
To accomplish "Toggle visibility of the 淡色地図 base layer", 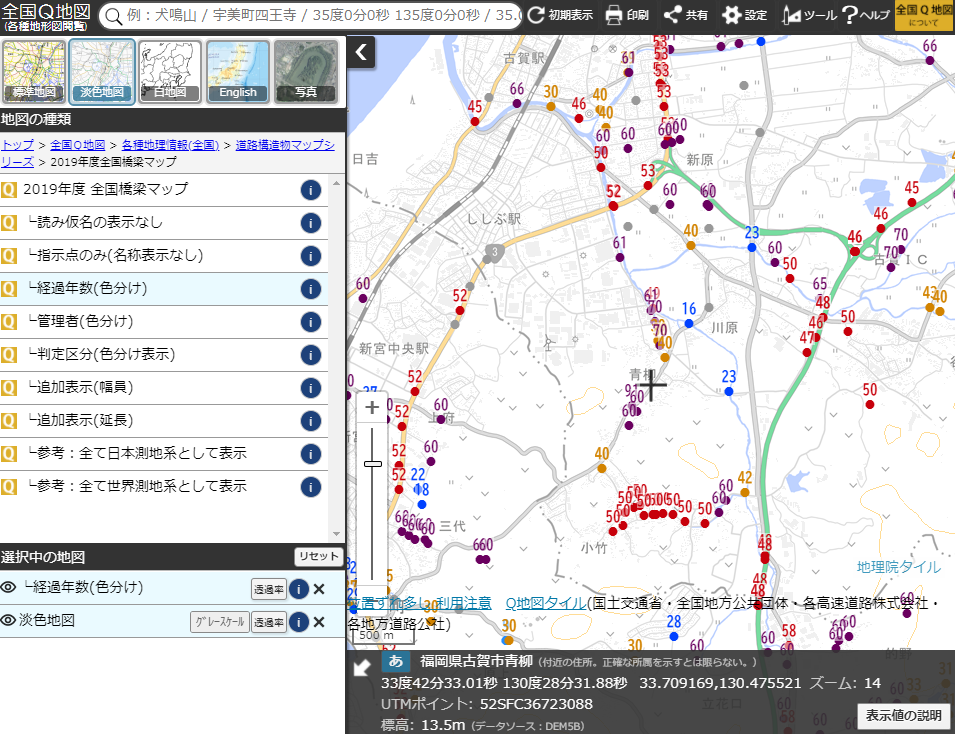I will pyautogui.click(x=10, y=621).
